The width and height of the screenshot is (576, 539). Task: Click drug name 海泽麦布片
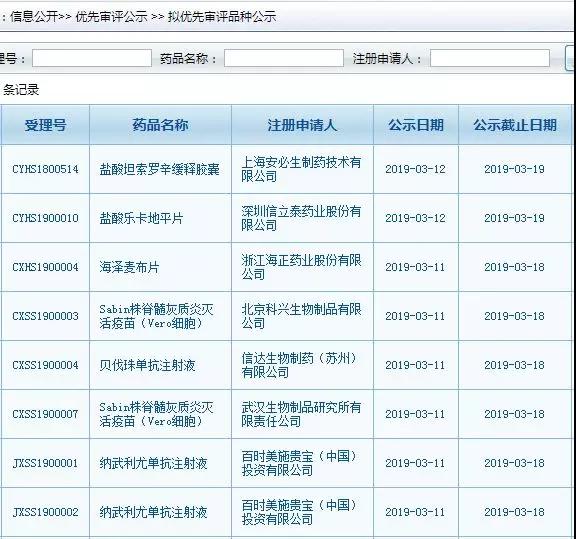(x=129, y=267)
